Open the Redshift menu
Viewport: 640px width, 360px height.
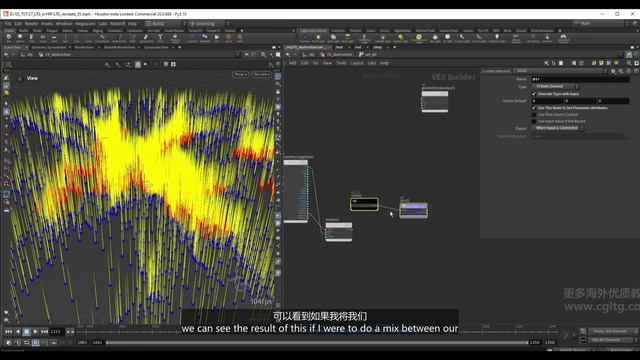pos(118,24)
